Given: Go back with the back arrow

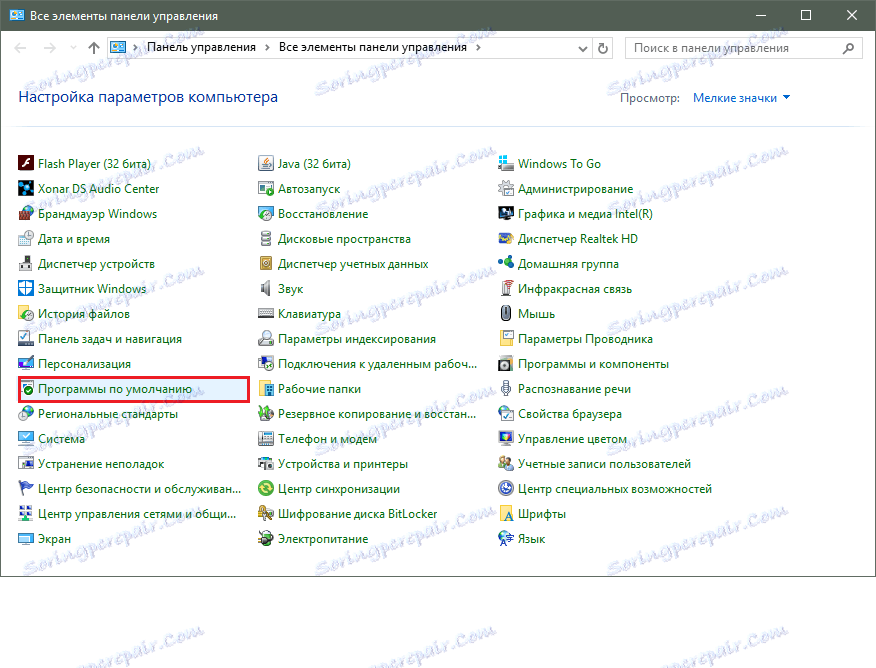Looking at the screenshot, I should tap(20, 48).
